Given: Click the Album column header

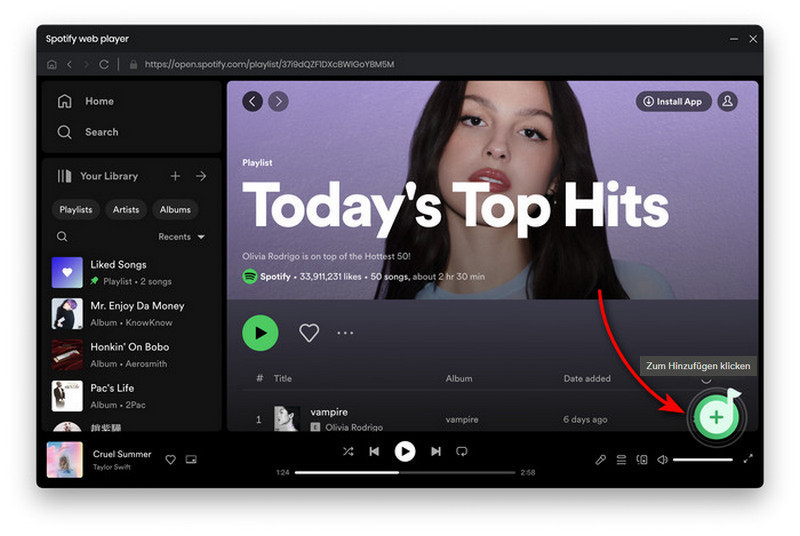Looking at the screenshot, I should click(459, 378).
